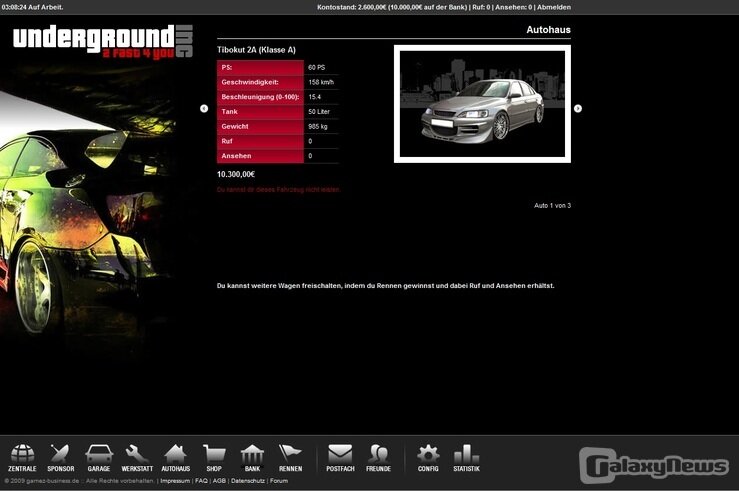
Task: Click the 50 Liter value
Action: point(319,112)
